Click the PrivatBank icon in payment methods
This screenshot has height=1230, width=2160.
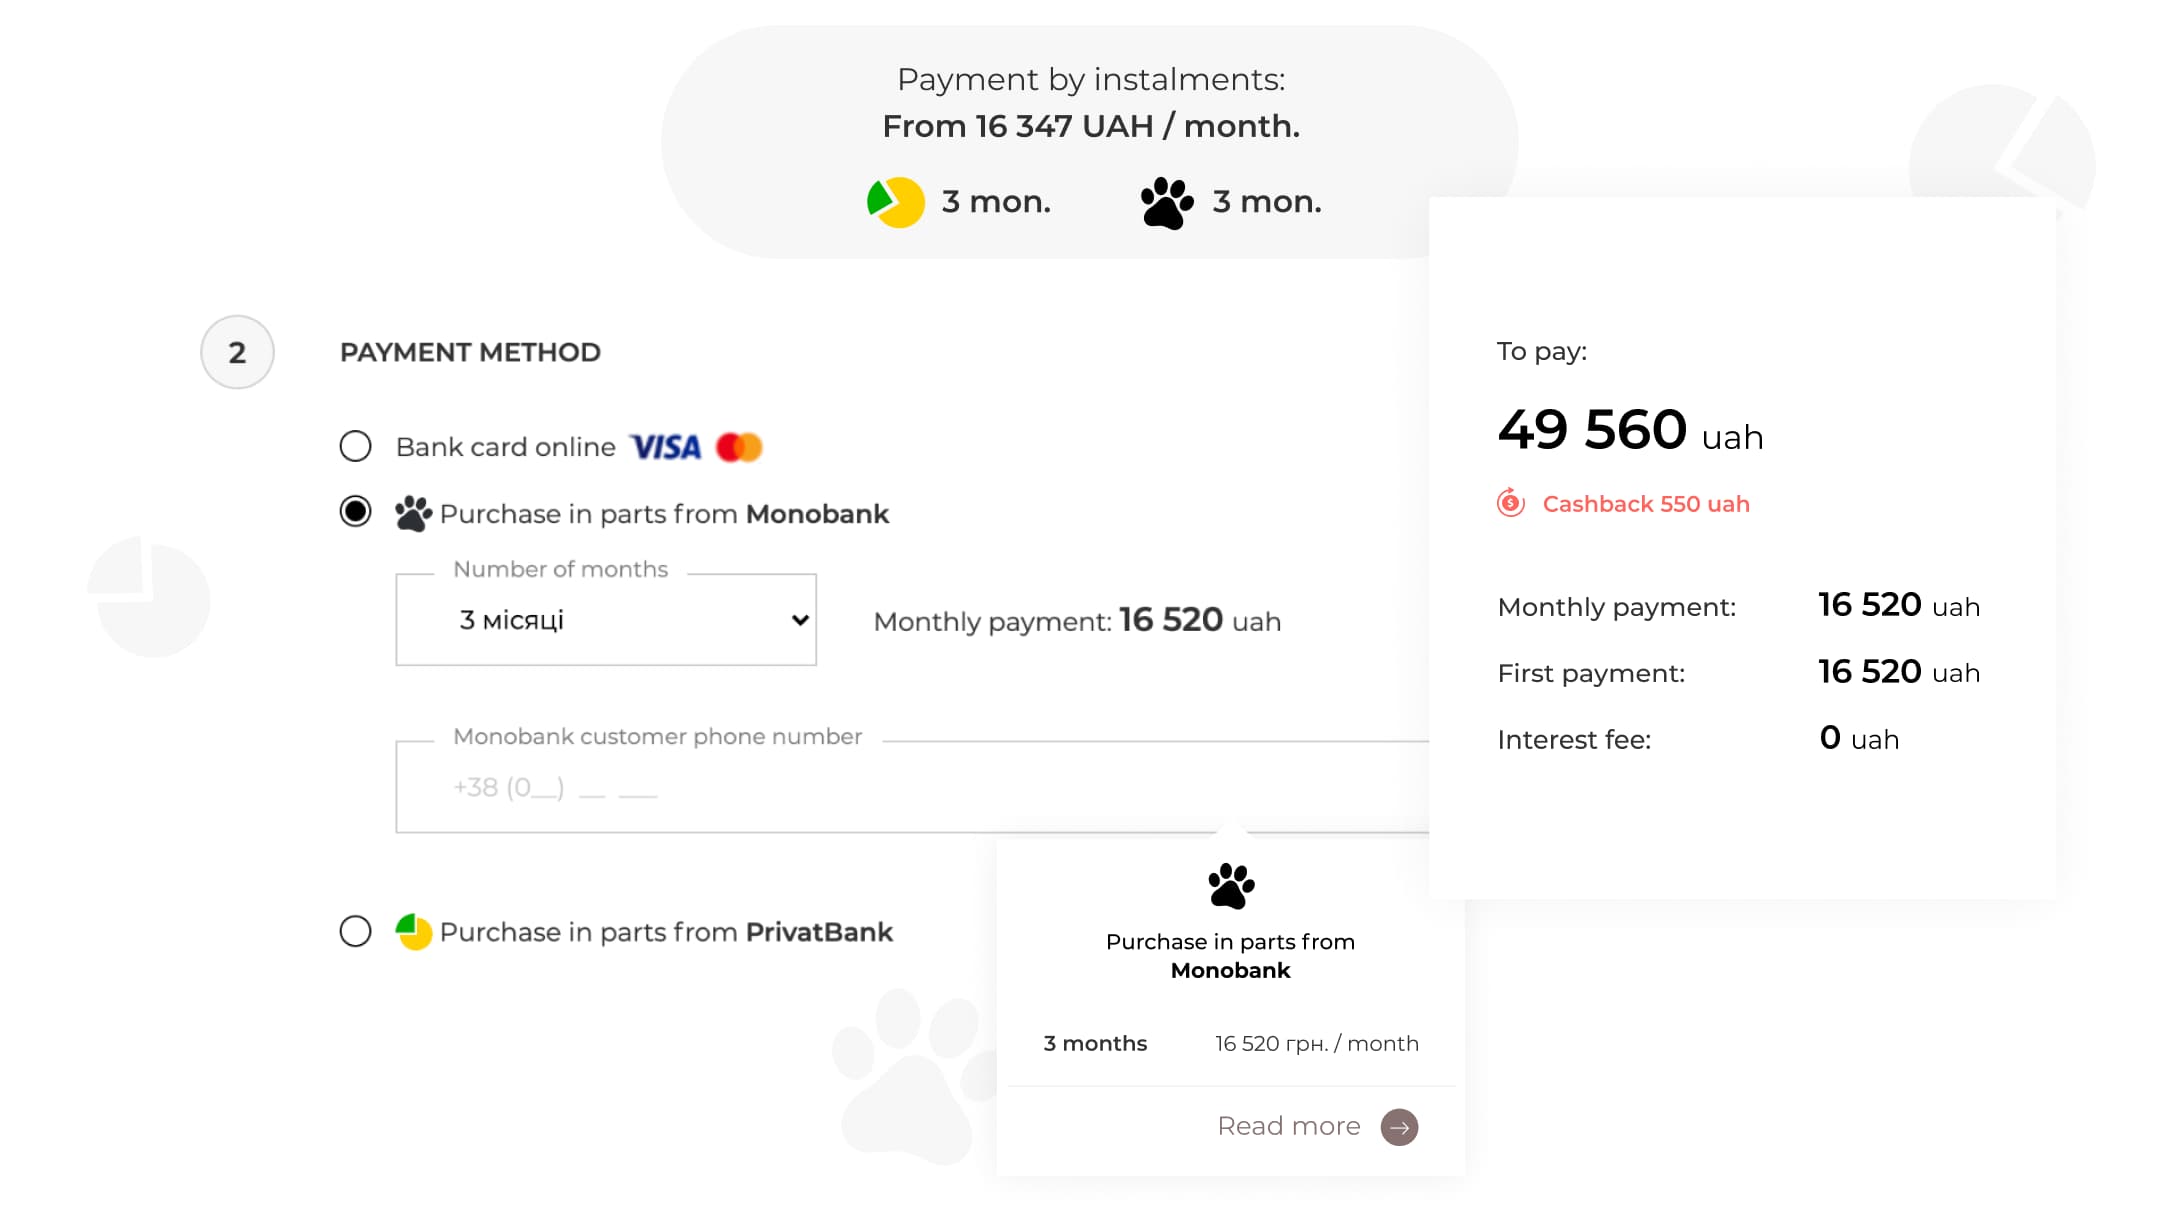point(413,932)
